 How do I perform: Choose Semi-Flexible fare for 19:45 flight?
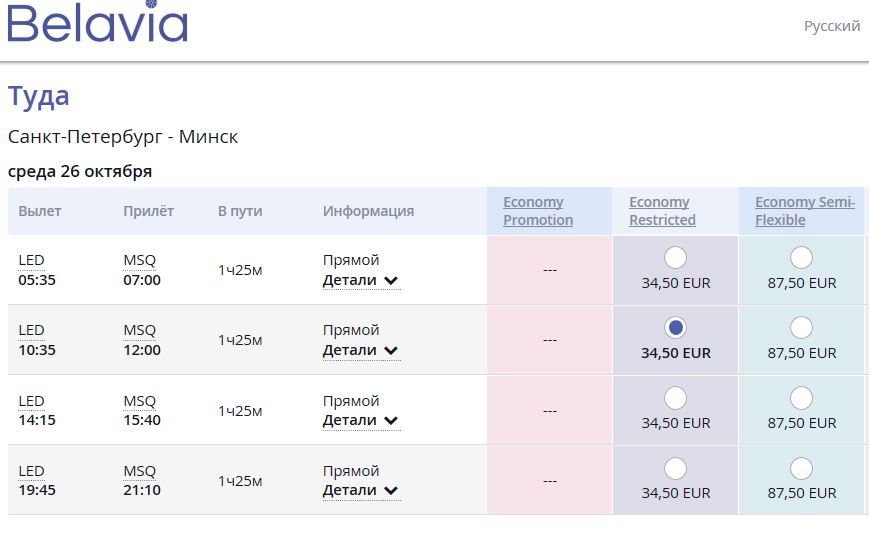(801, 468)
